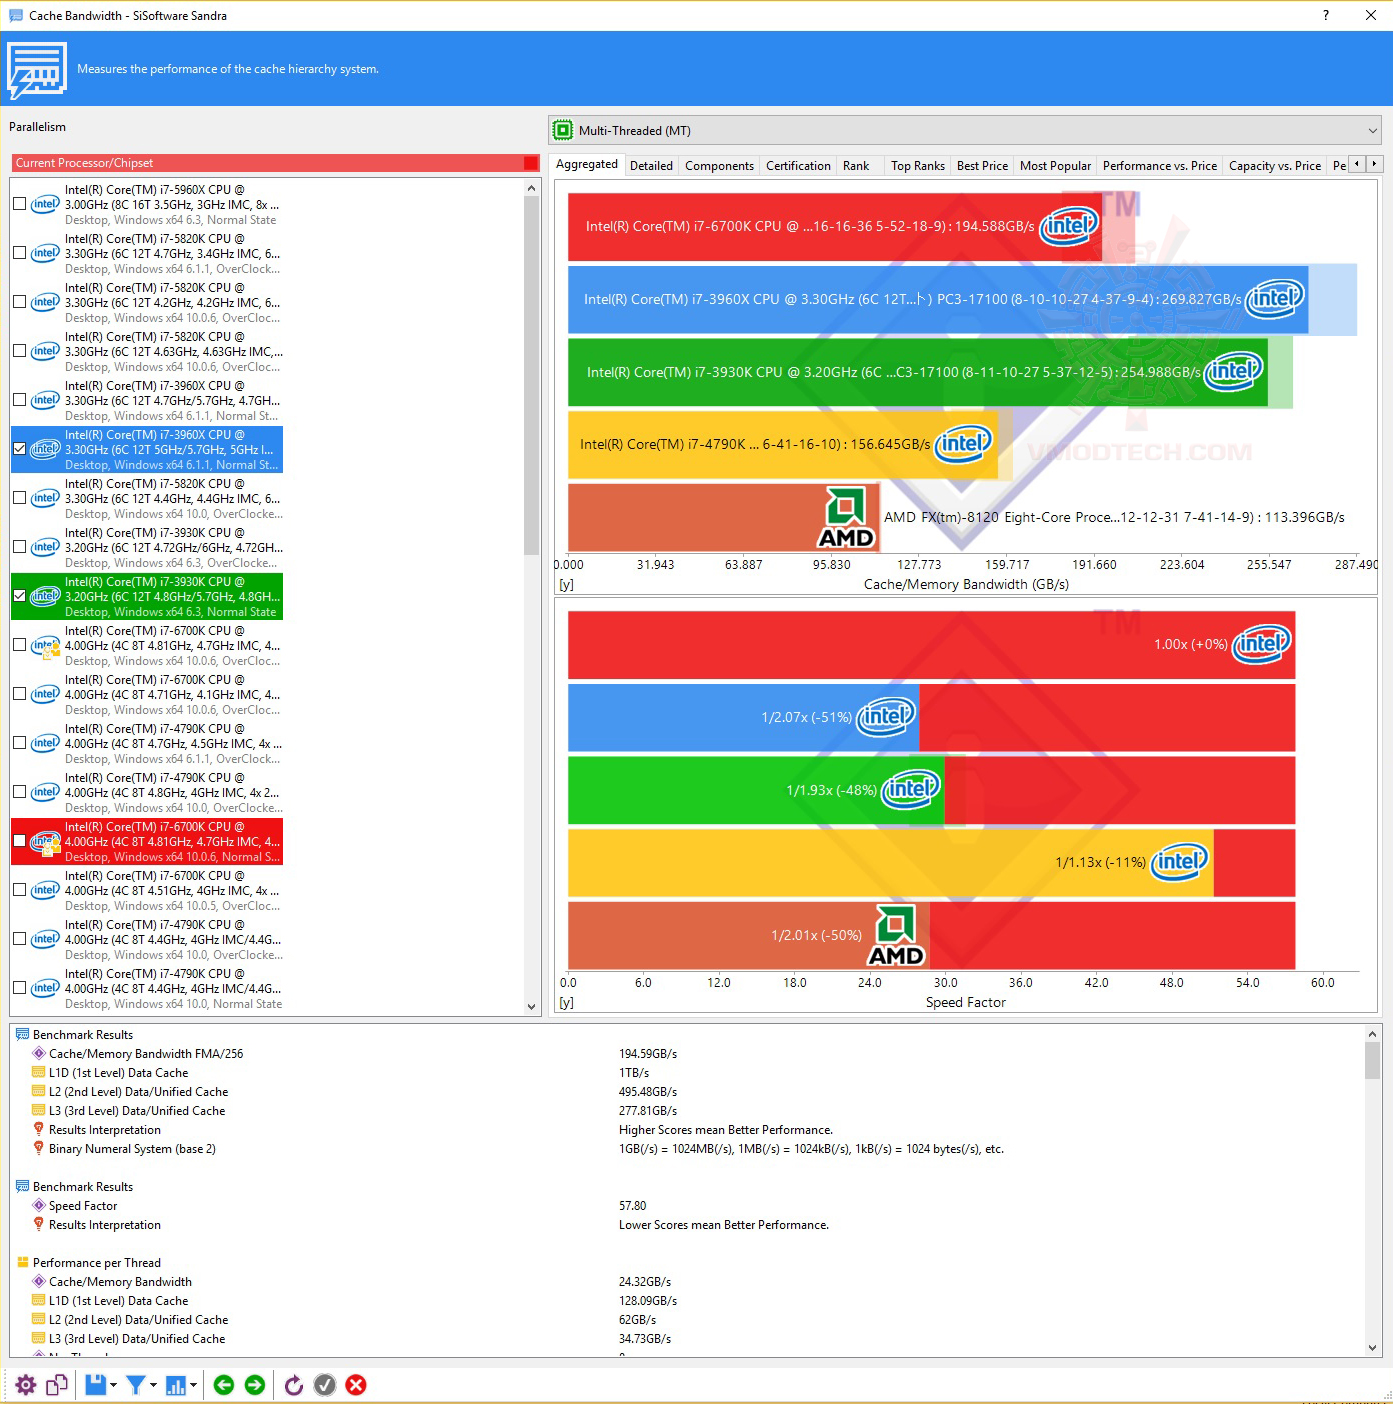Click the yellow icon beside Performance per Thread
Image resolution: width=1393 pixels, height=1404 pixels.
(x=23, y=1262)
